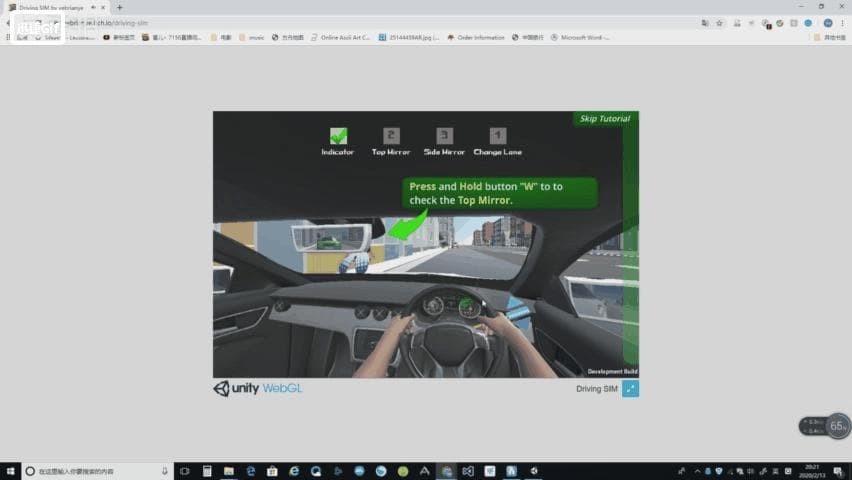Close the Driving SIM browser tab

[103, 8]
